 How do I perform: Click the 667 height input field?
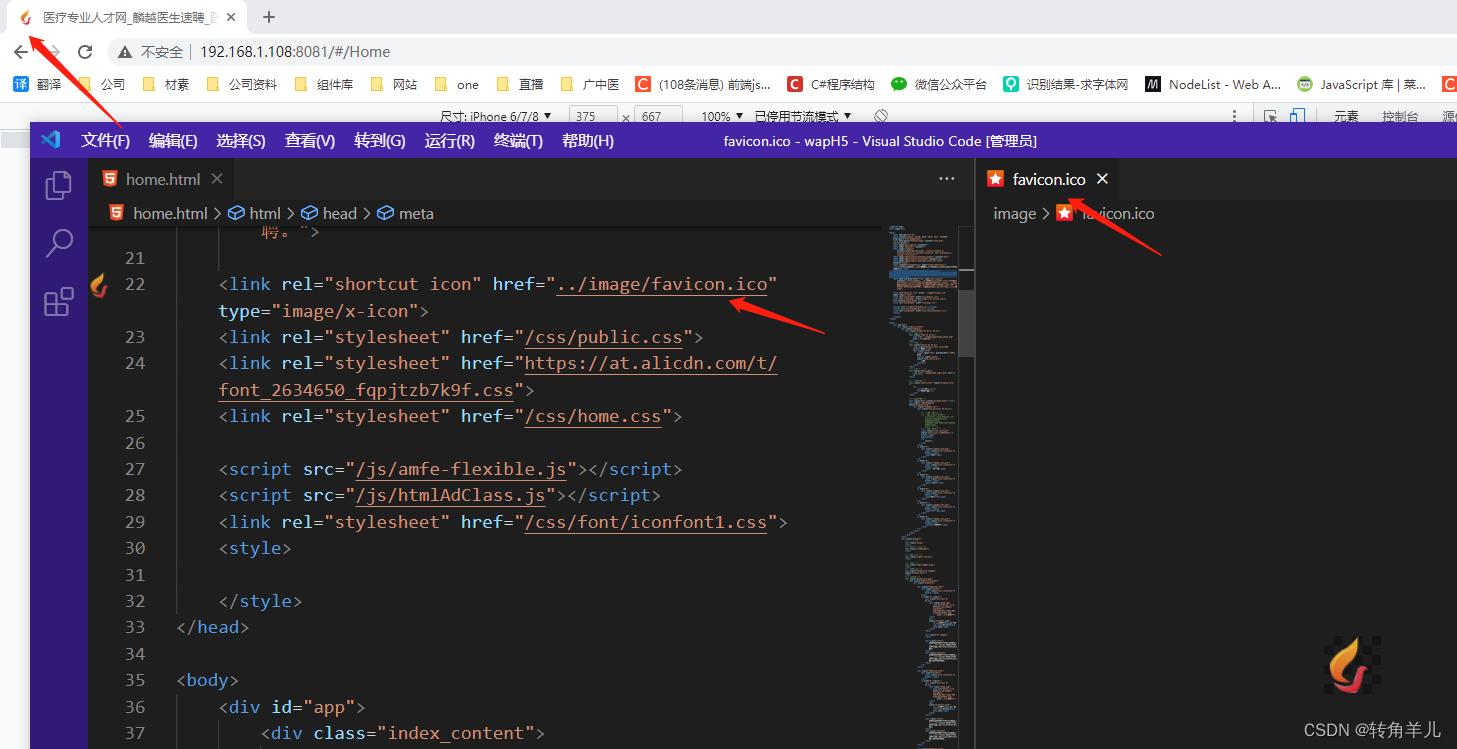pyautogui.click(x=658, y=117)
